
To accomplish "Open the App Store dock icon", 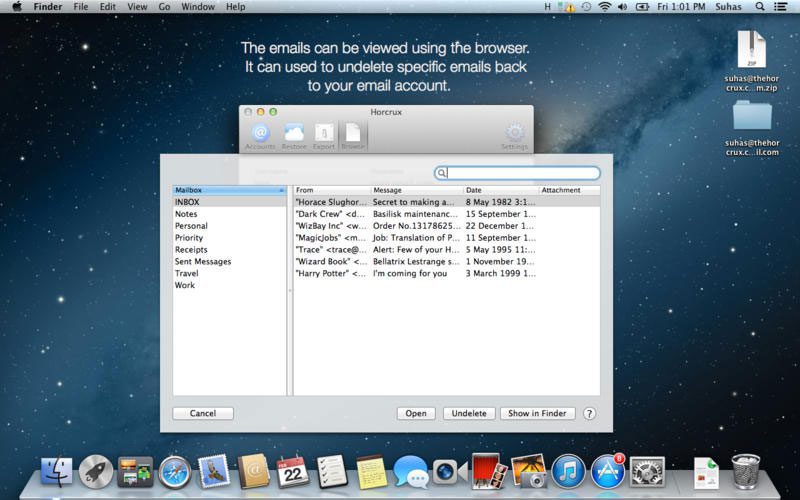I will pos(607,471).
